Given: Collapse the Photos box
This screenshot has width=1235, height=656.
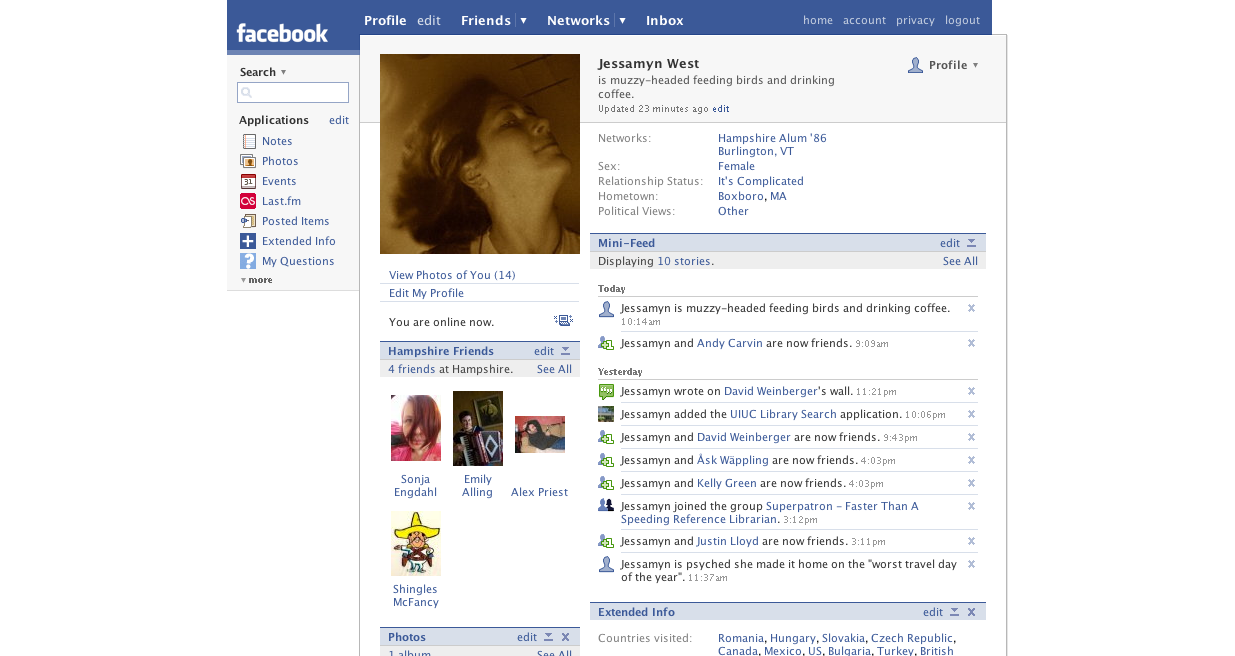Looking at the screenshot, I should coord(548,637).
